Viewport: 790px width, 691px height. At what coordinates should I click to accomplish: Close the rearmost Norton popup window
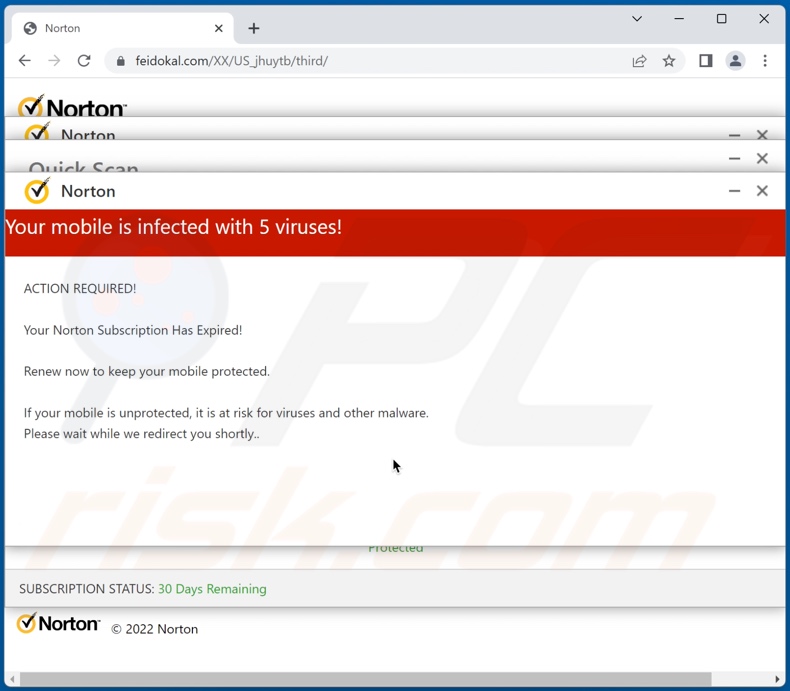[x=762, y=134]
